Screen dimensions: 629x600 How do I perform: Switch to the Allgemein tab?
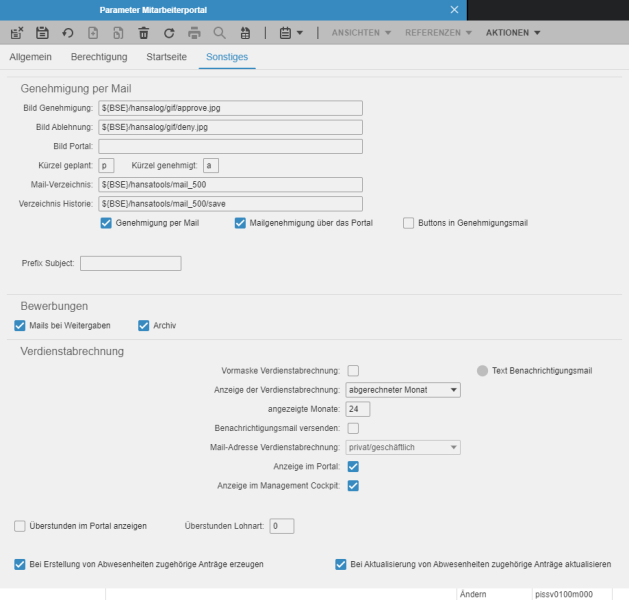pos(30,57)
